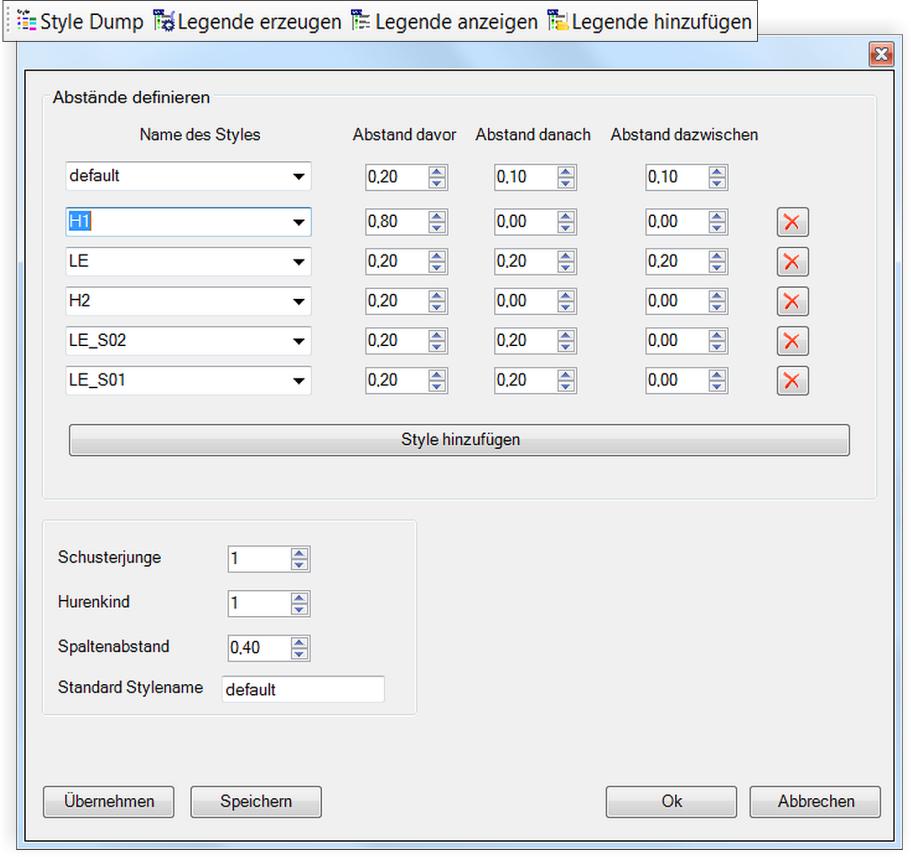Click the Übernehmen button
The height and width of the screenshot is (857, 911).
(108, 801)
